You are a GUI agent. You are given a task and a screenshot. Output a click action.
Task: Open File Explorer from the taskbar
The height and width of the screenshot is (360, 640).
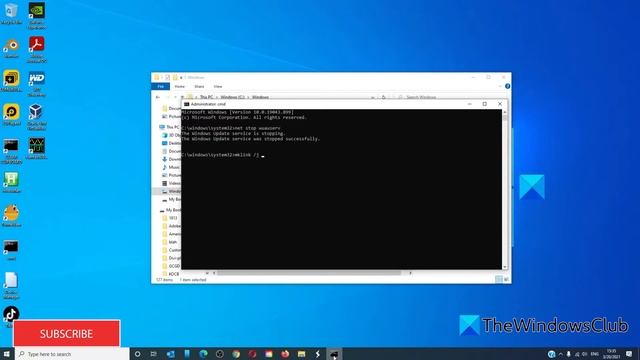[x=301, y=354]
